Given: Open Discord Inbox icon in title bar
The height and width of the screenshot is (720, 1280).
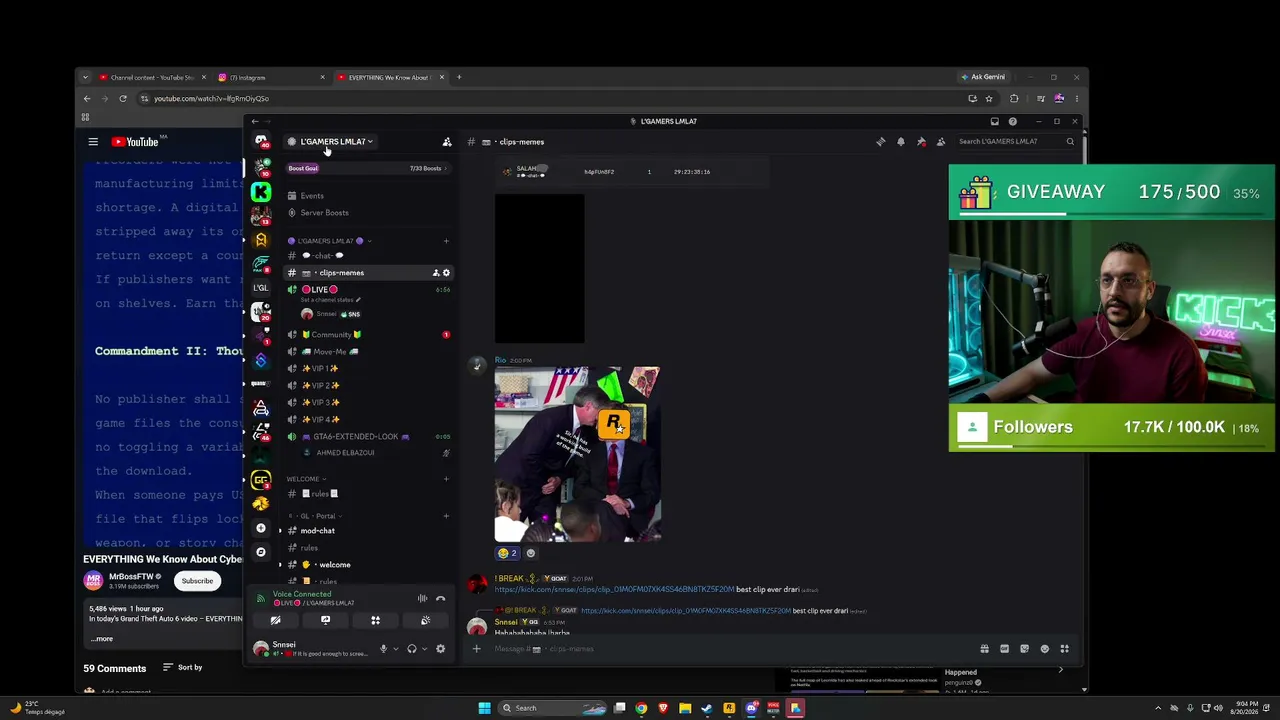Looking at the screenshot, I should coord(994,122).
